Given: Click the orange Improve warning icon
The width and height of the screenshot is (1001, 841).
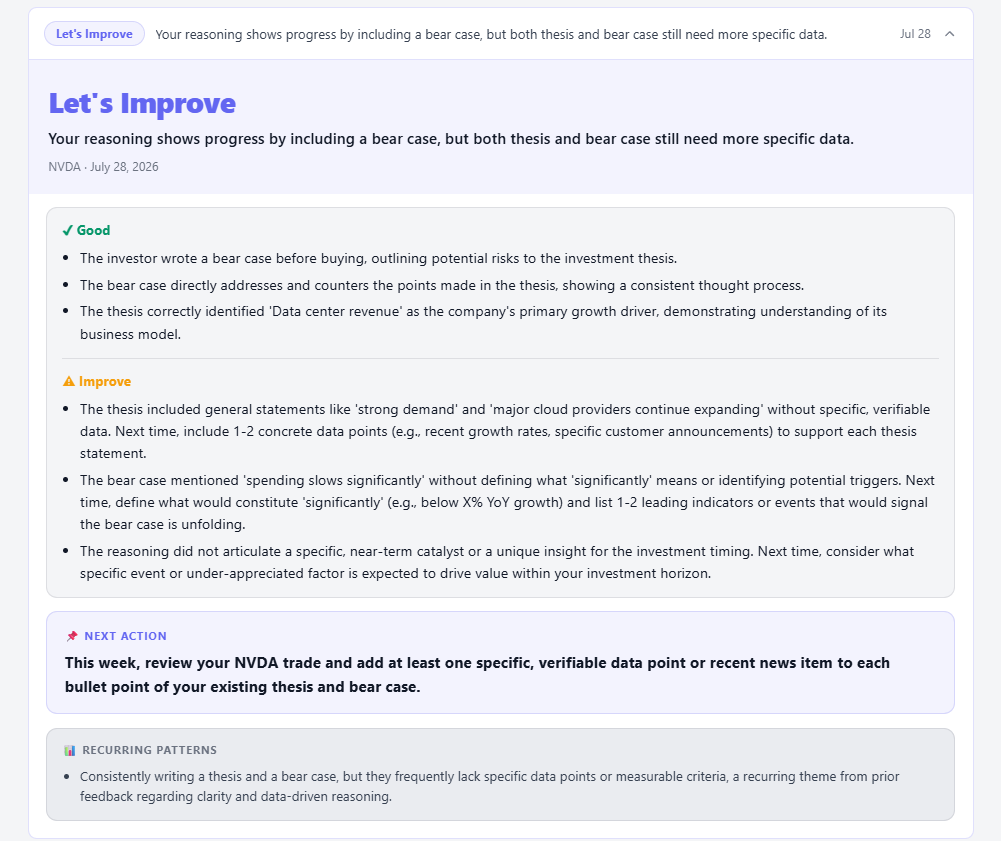Looking at the screenshot, I should [x=69, y=381].
